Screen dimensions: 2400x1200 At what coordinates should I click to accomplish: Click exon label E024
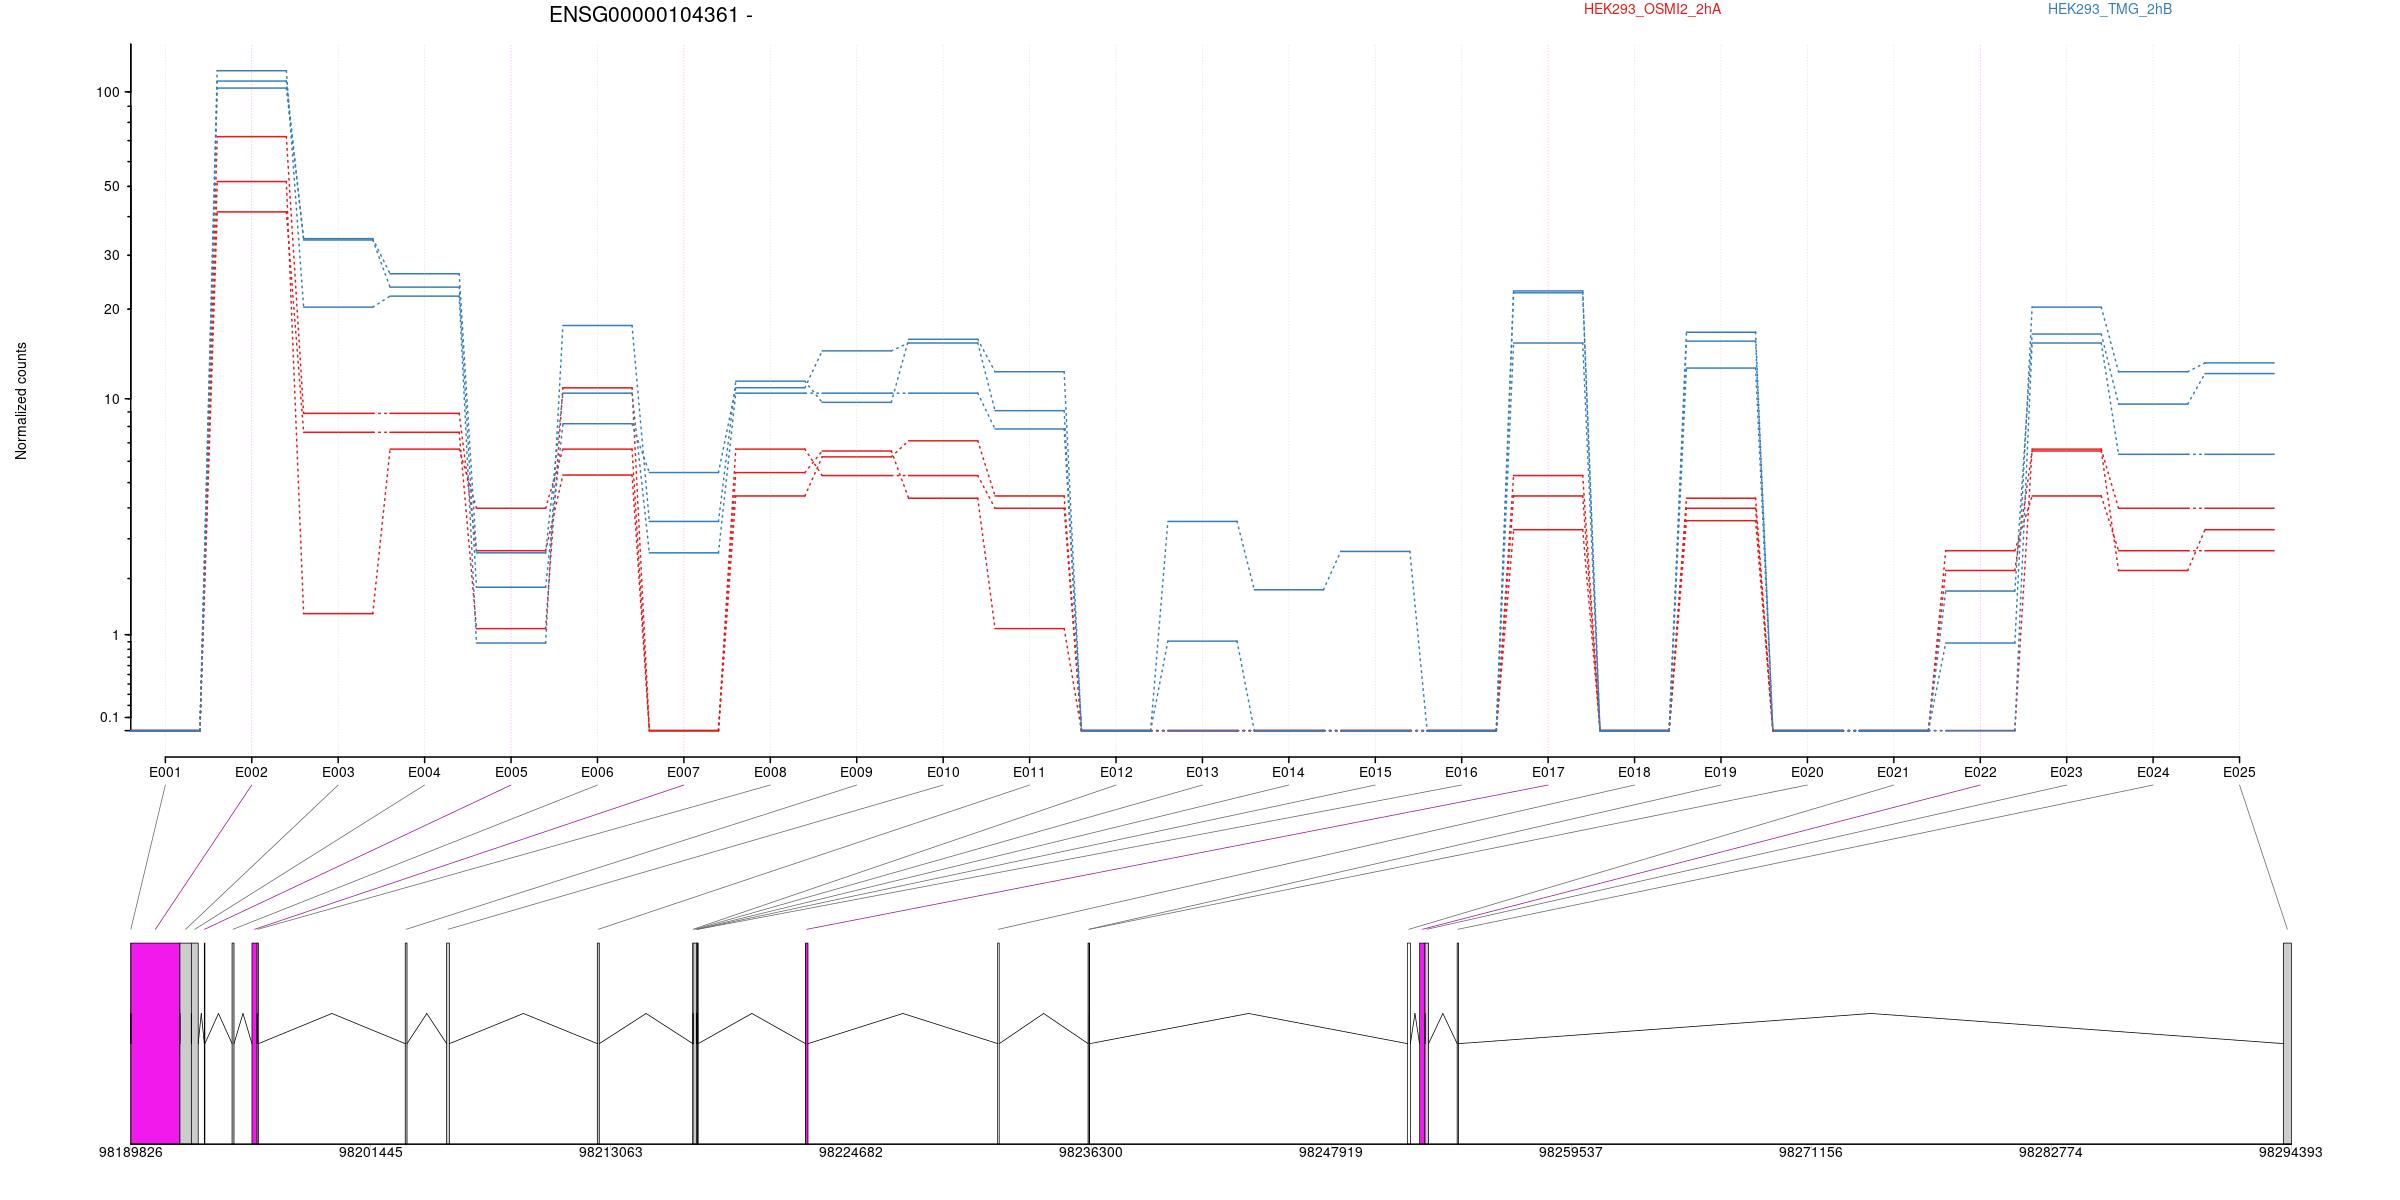(2153, 772)
